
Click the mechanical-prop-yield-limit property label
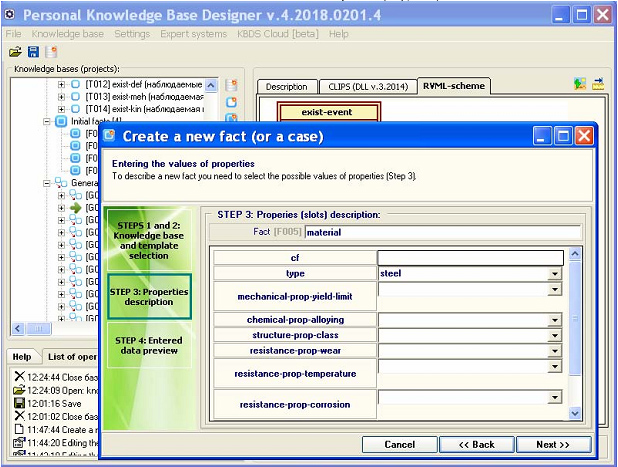295,296
